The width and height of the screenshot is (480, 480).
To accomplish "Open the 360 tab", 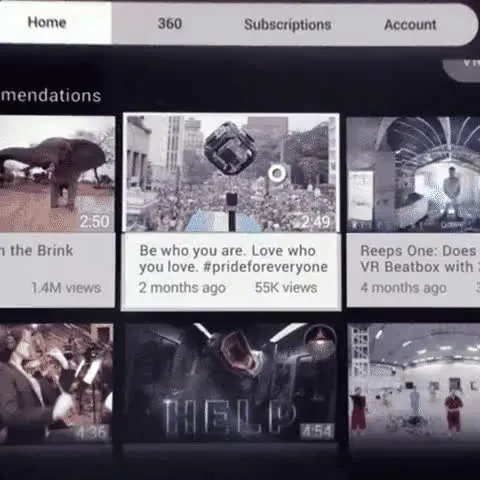I will tap(170, 24).
